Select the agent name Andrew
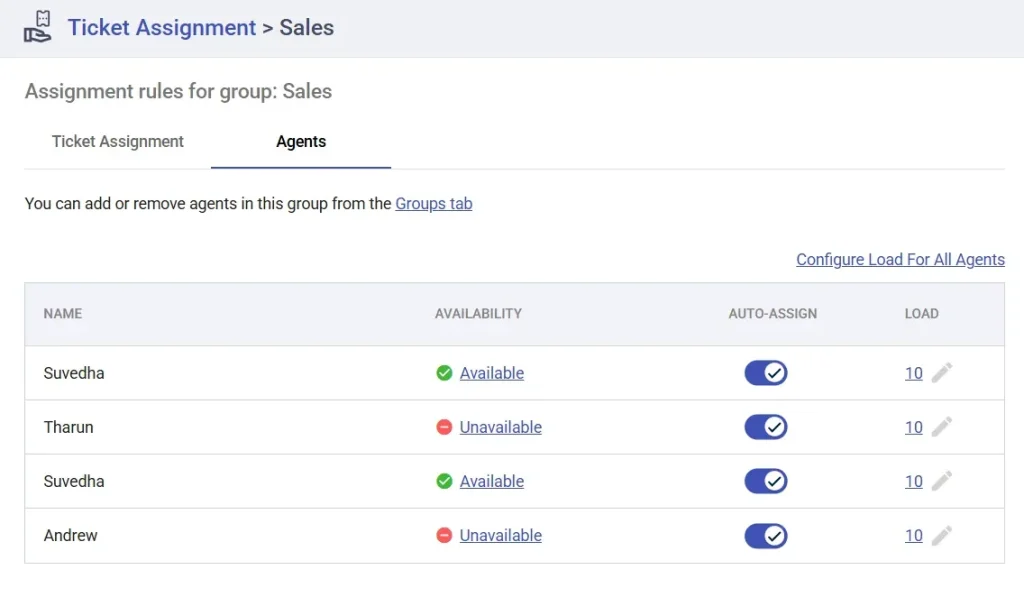Viewport: 1024px width, 597px height. point(71,536)
